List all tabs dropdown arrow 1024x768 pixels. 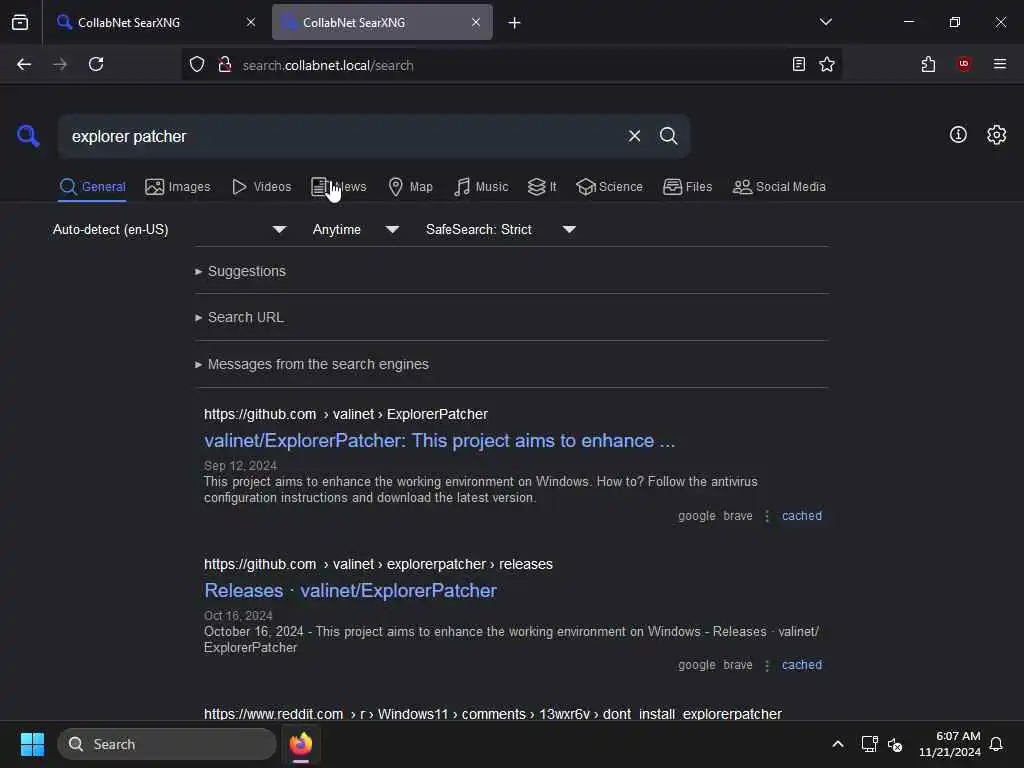pos(825,22)
